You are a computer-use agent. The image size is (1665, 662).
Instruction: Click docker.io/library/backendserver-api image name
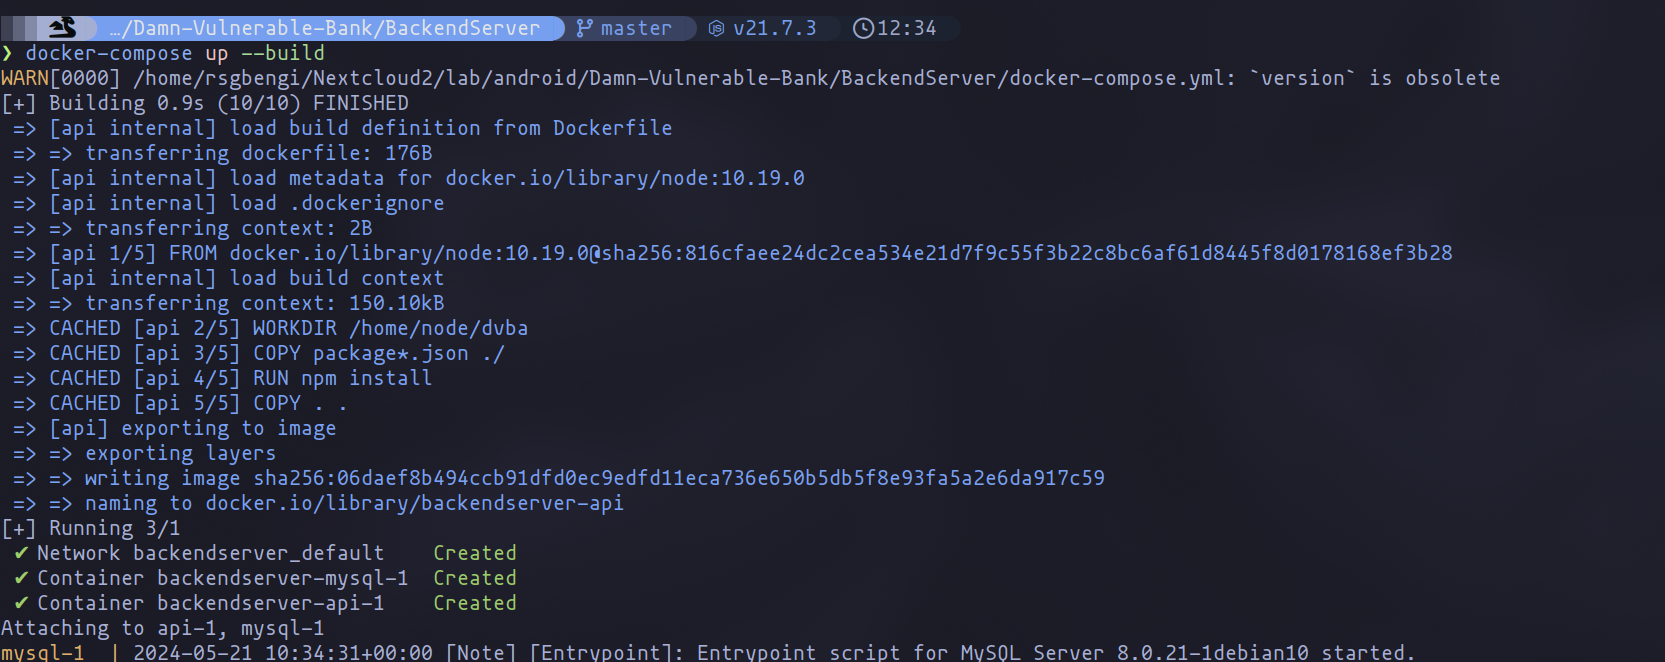click(414, 503)
